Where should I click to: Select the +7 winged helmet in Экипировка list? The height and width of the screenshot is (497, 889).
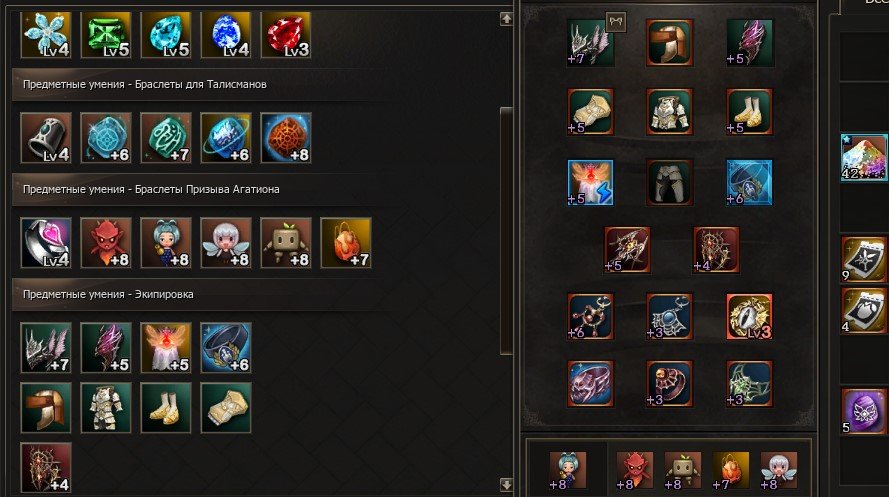coord(46,348)
